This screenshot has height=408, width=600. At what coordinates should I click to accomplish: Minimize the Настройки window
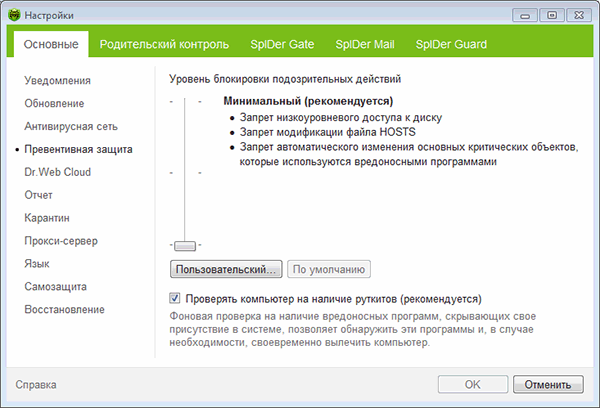click(x=525, y=16)
